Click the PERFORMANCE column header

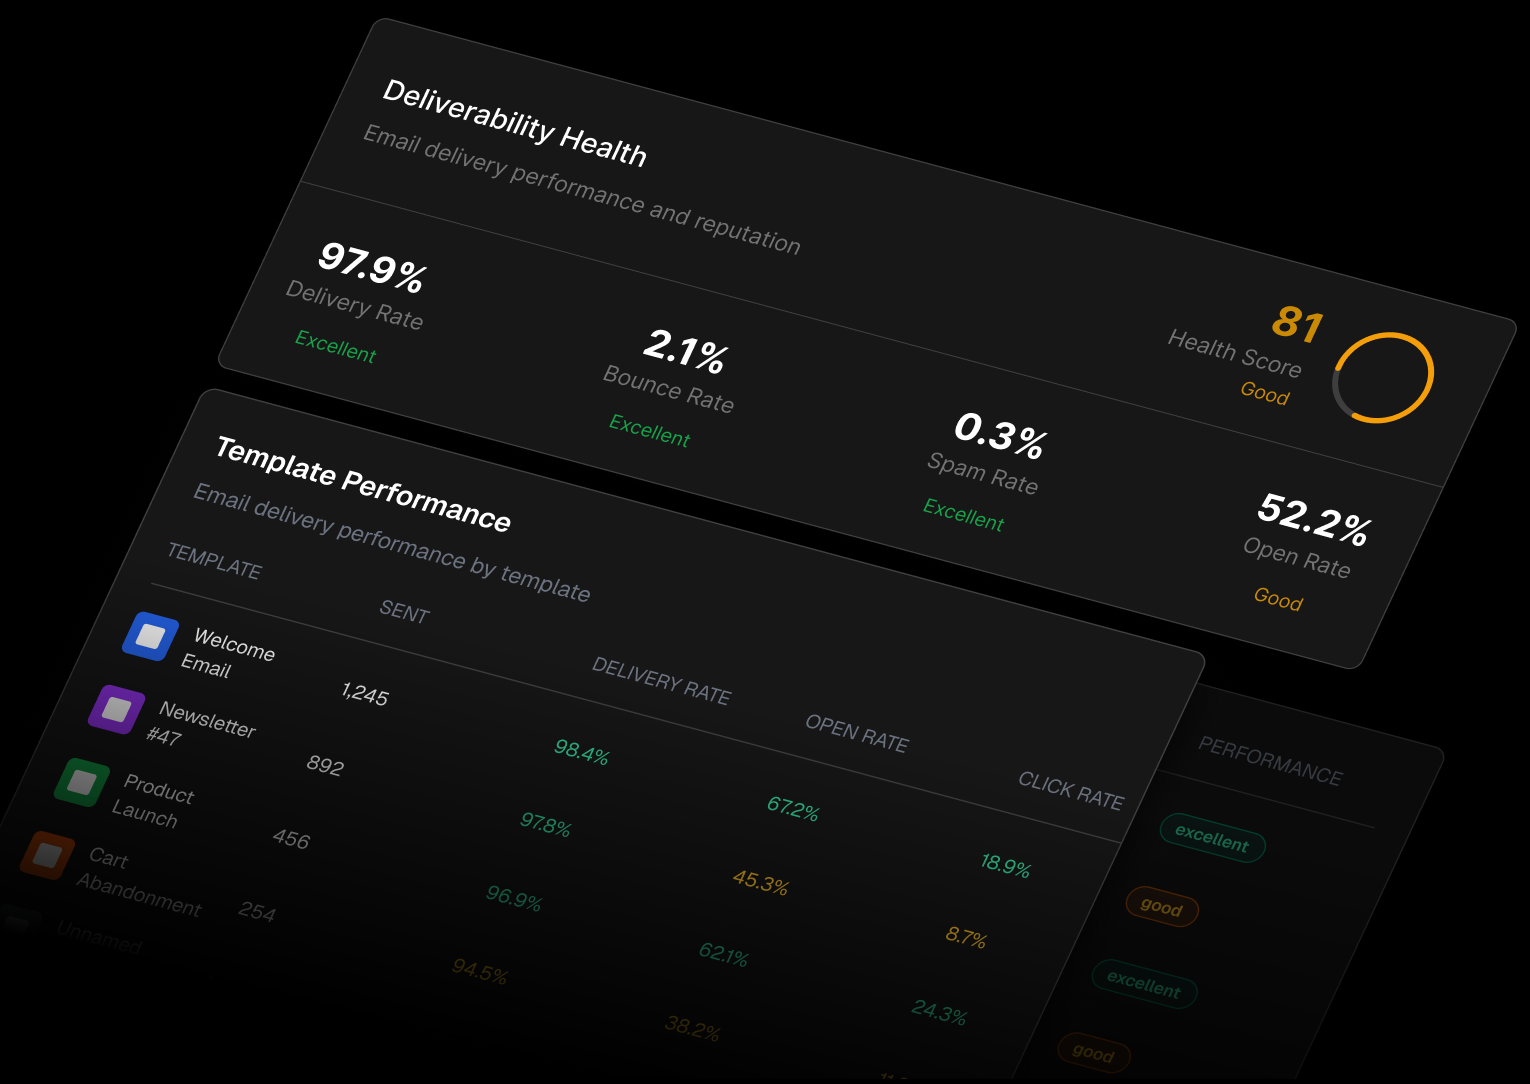click(x=1271, y=761)
